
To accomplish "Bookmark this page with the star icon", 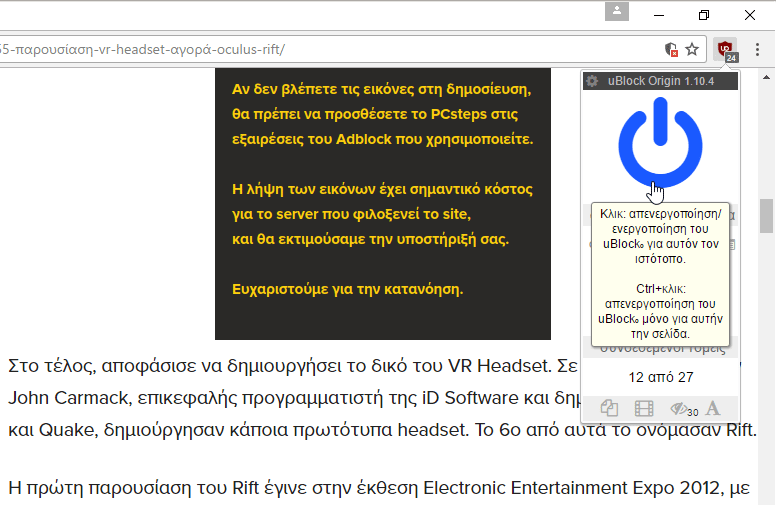I will (x=692, y=49).
